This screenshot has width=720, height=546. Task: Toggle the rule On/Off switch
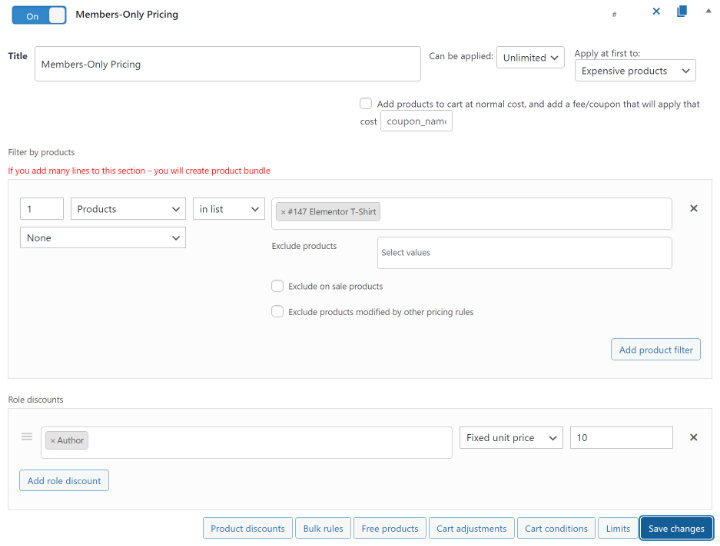[39, 15]
